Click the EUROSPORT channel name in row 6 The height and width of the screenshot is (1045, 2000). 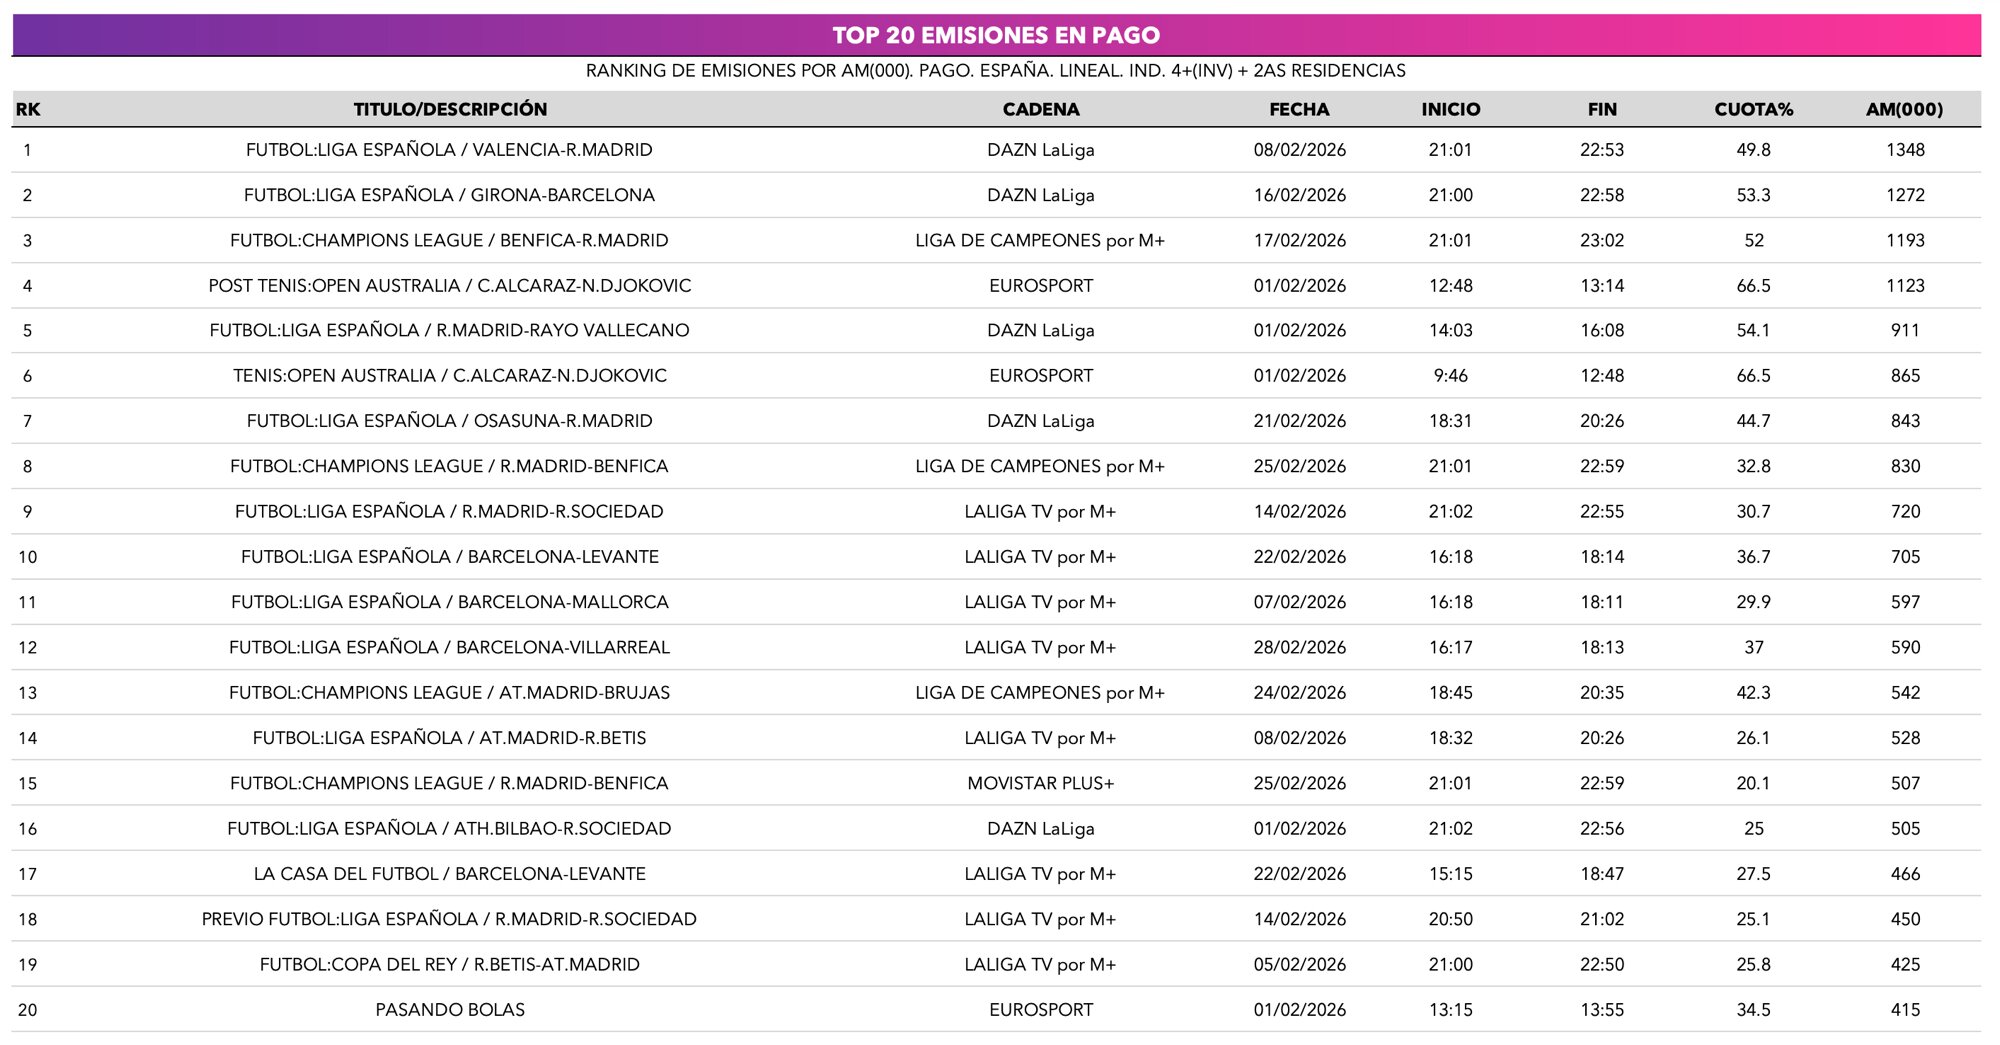[x=1040, y=376]
